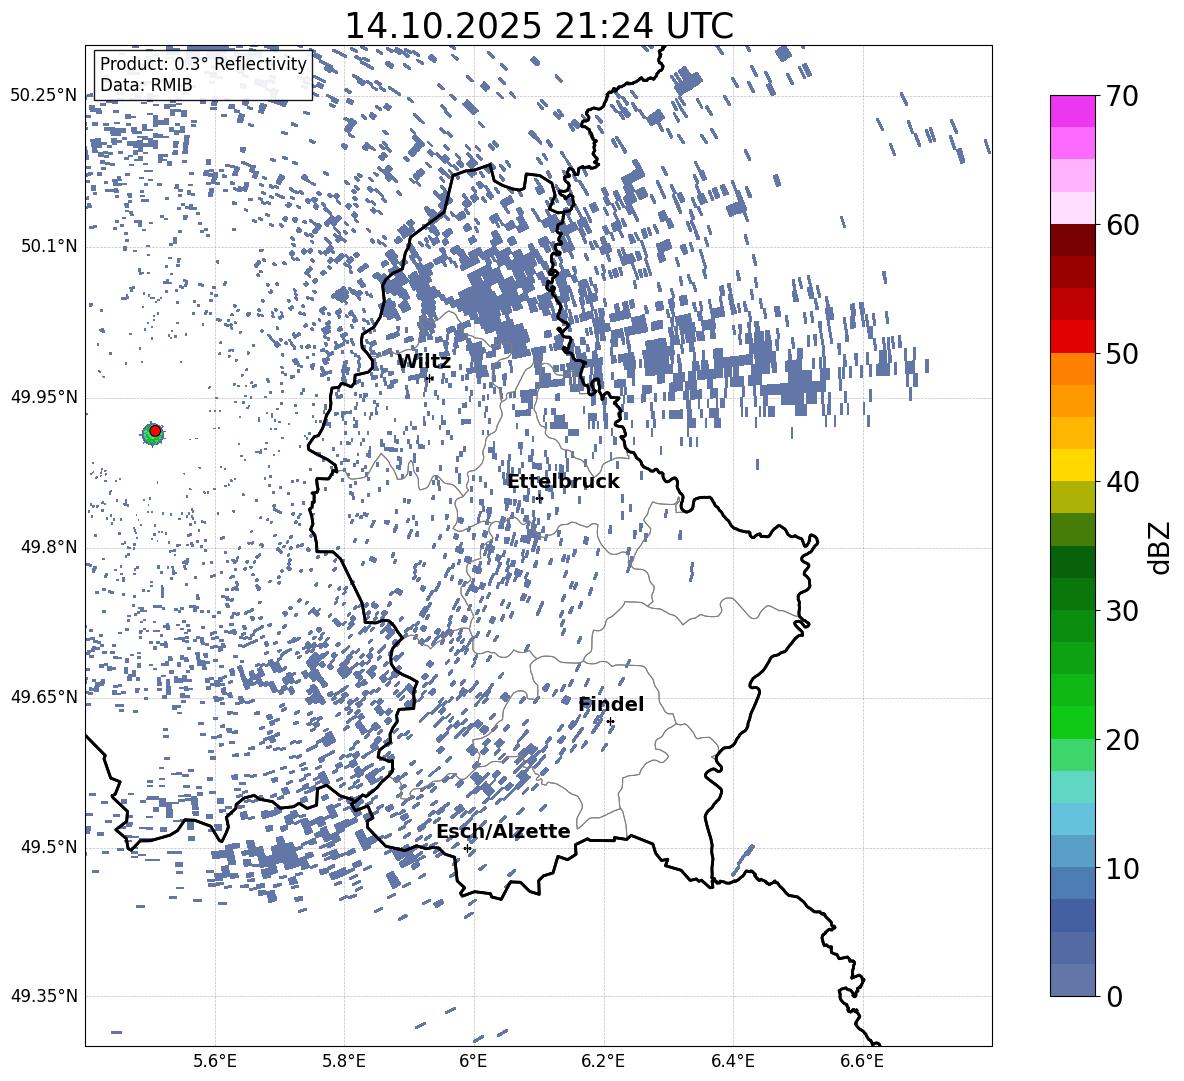
Task: Click the colorbar tick value 30
Action: point(1122,611)
